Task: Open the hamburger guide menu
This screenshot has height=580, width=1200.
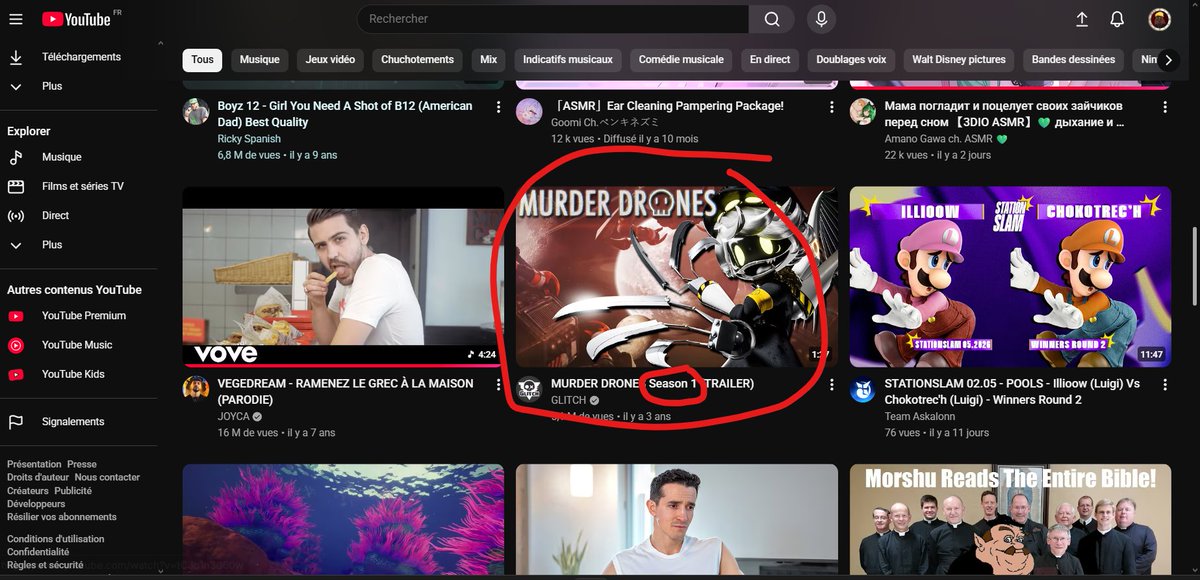Action: point(15,19)
